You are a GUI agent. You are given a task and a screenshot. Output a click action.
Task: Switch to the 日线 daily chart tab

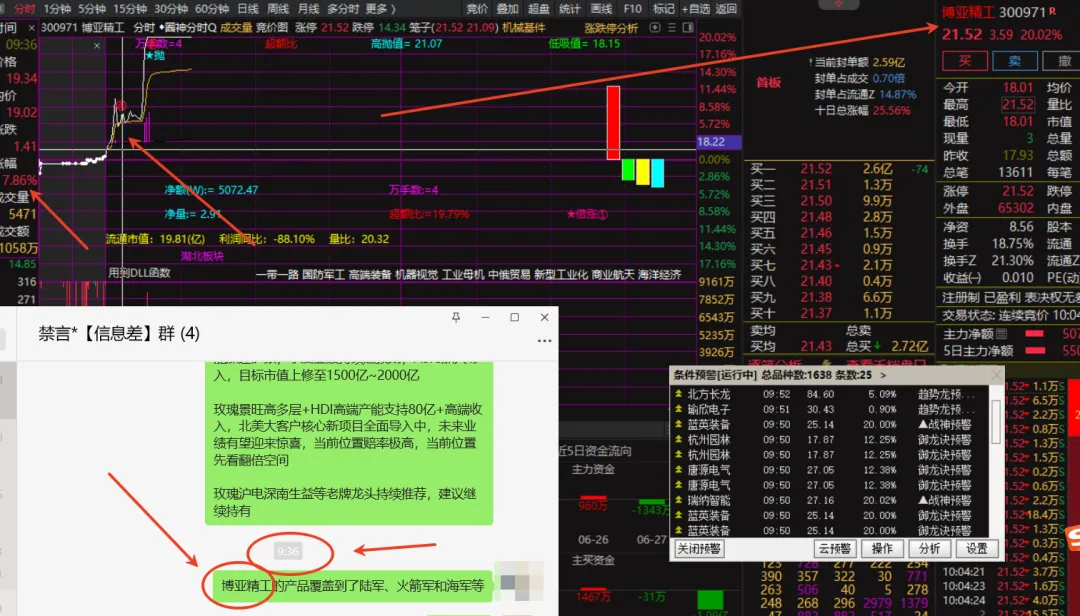(248, 9)
